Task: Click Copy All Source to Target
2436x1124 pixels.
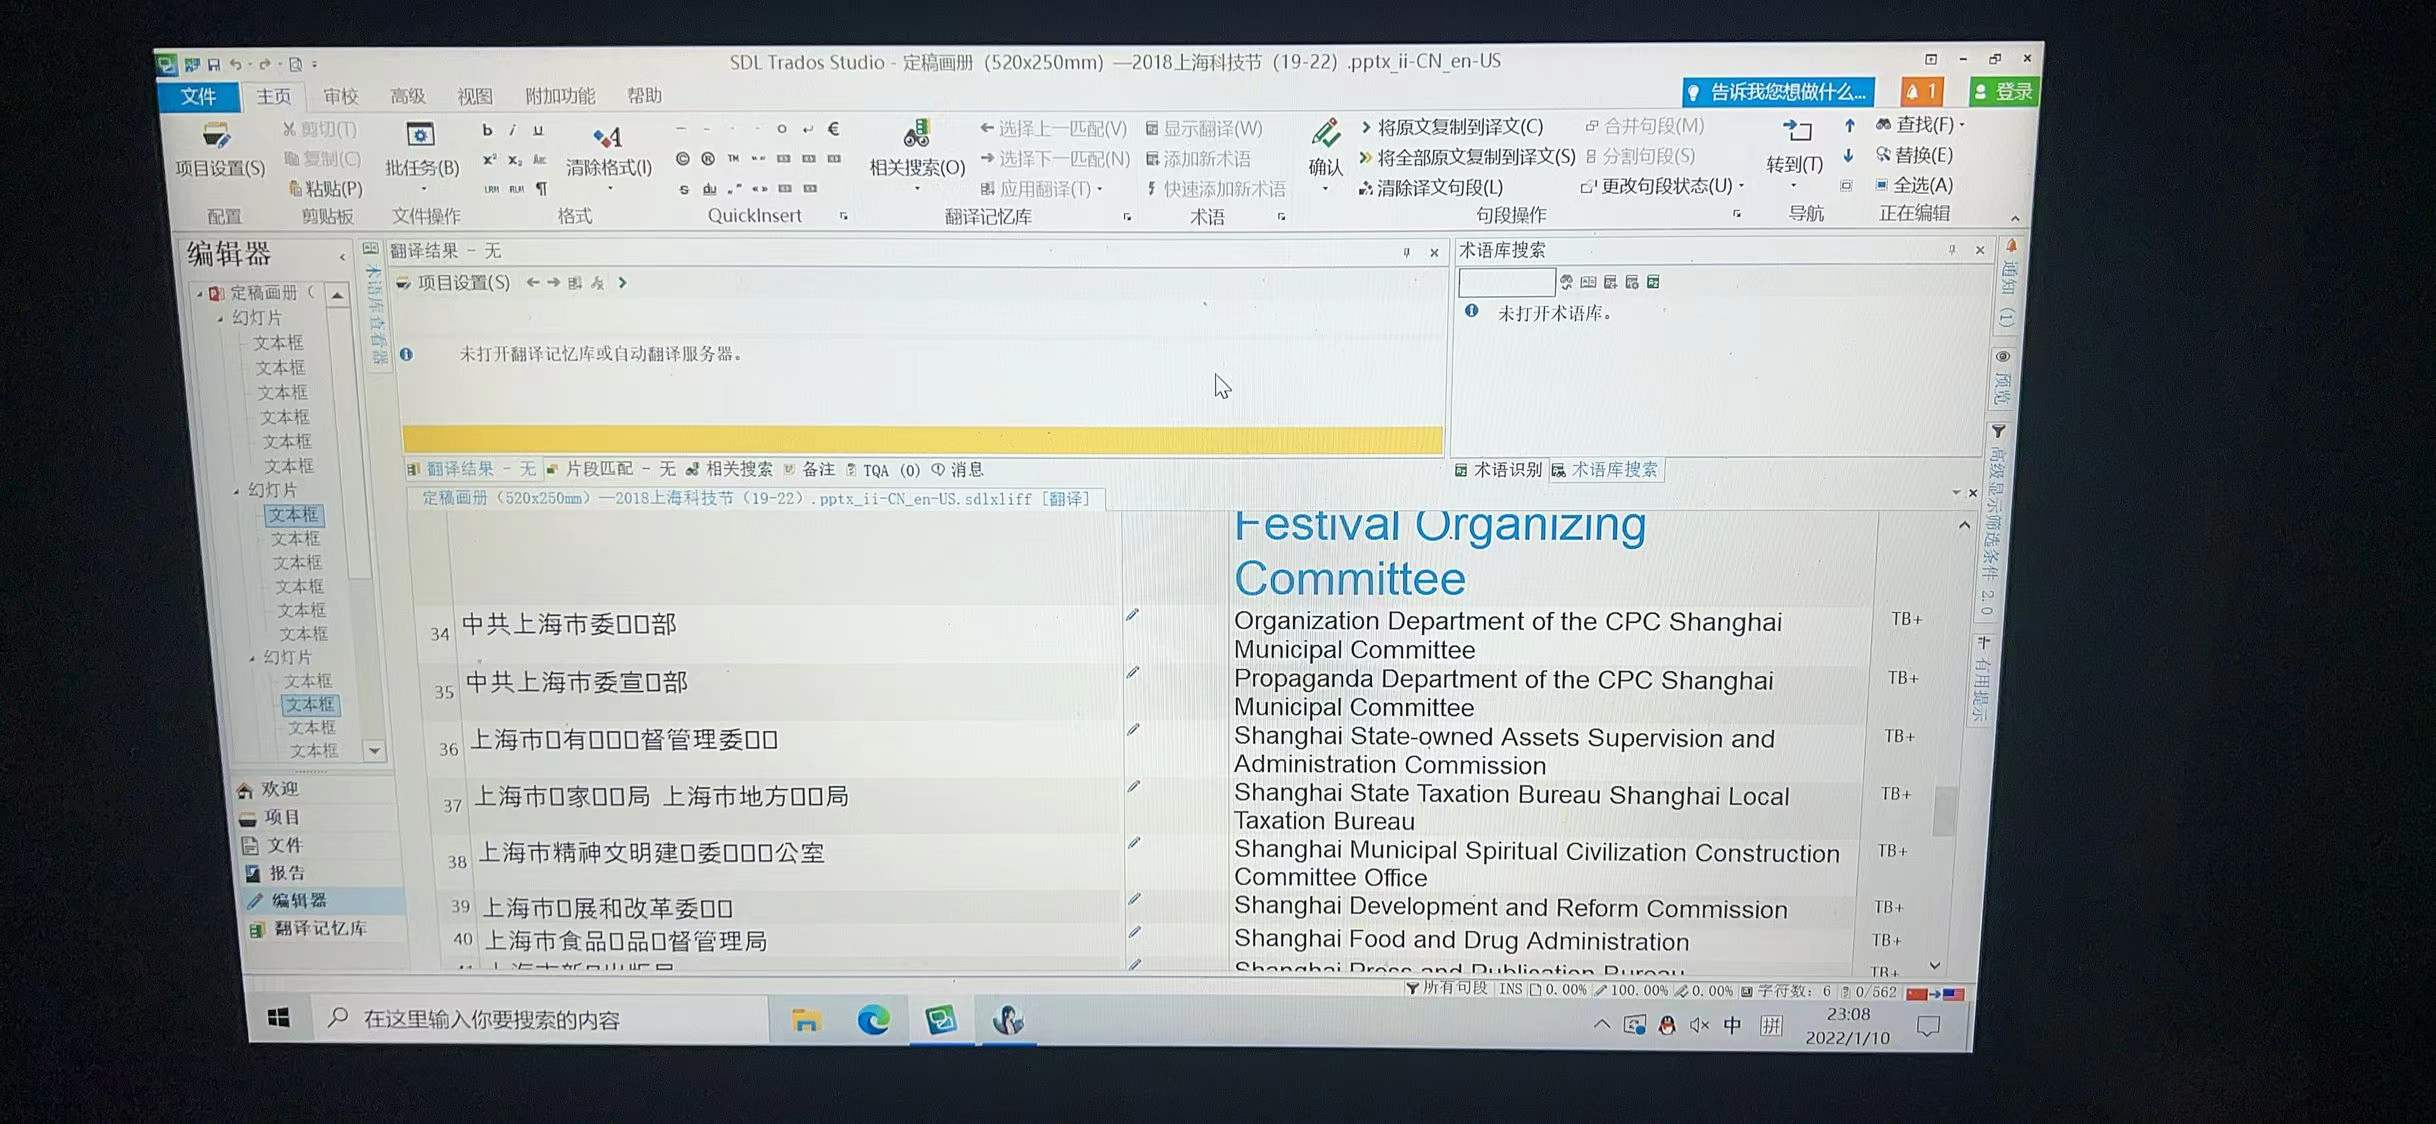Action: [1466, 157]
